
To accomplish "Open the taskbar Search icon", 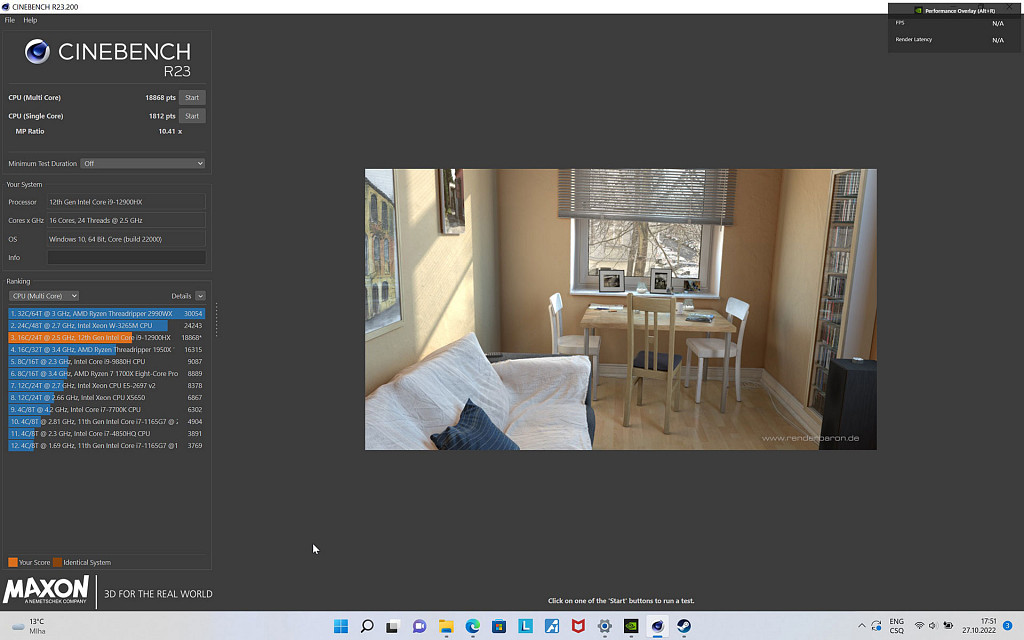I will [x=367, y=626].
